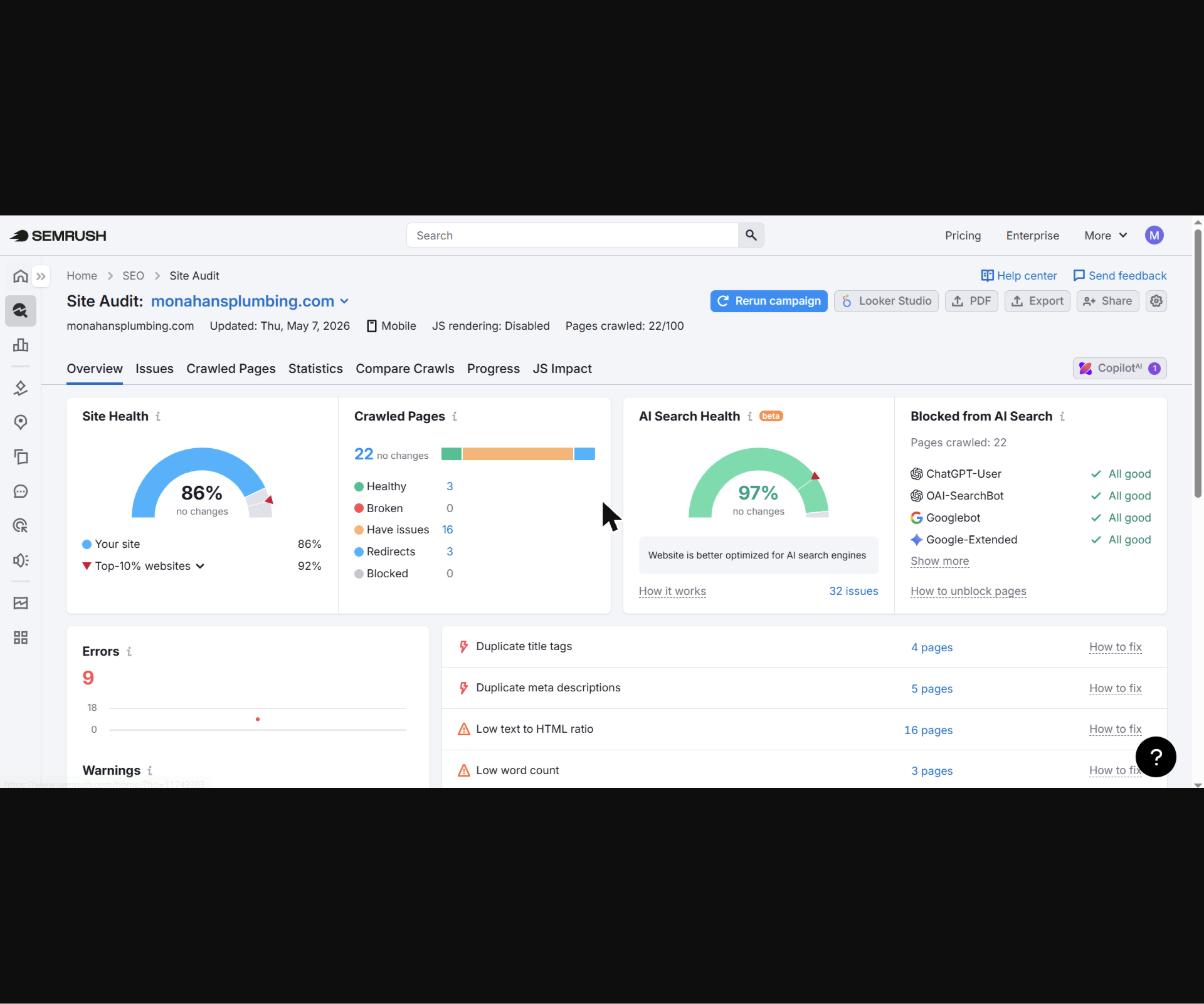
Task: Click Warnings info icon
Action: (x=150, y=771)
